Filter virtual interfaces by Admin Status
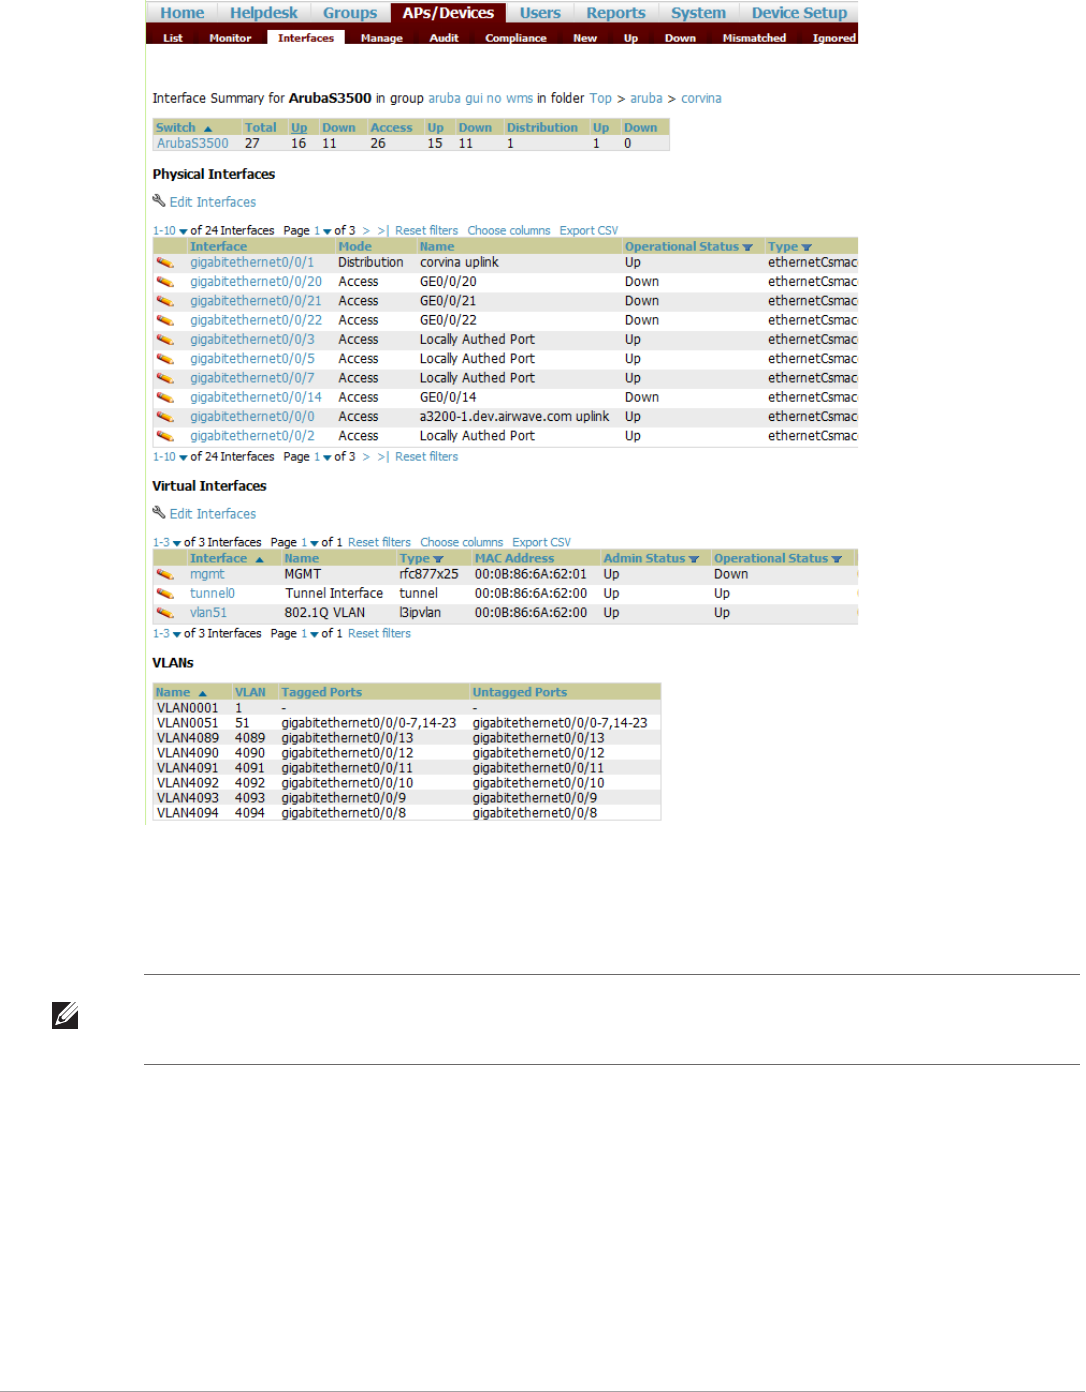 point(693,559)
